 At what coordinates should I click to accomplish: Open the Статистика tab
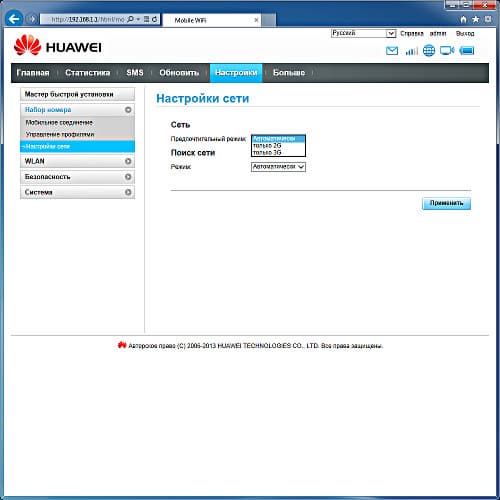87,73
